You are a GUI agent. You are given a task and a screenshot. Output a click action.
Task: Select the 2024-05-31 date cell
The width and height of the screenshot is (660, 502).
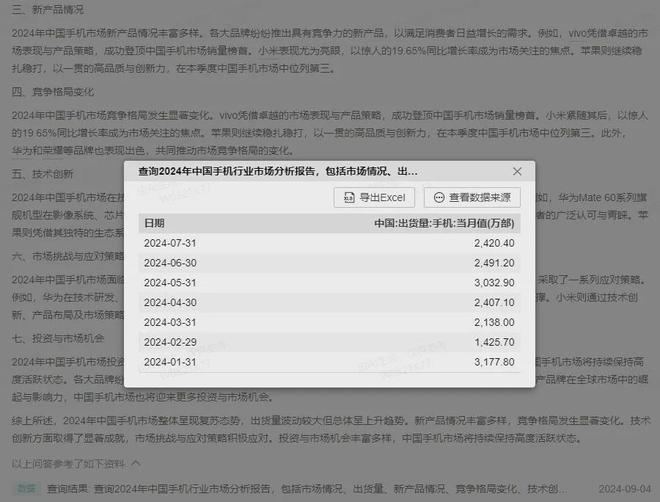click(170, 283)
